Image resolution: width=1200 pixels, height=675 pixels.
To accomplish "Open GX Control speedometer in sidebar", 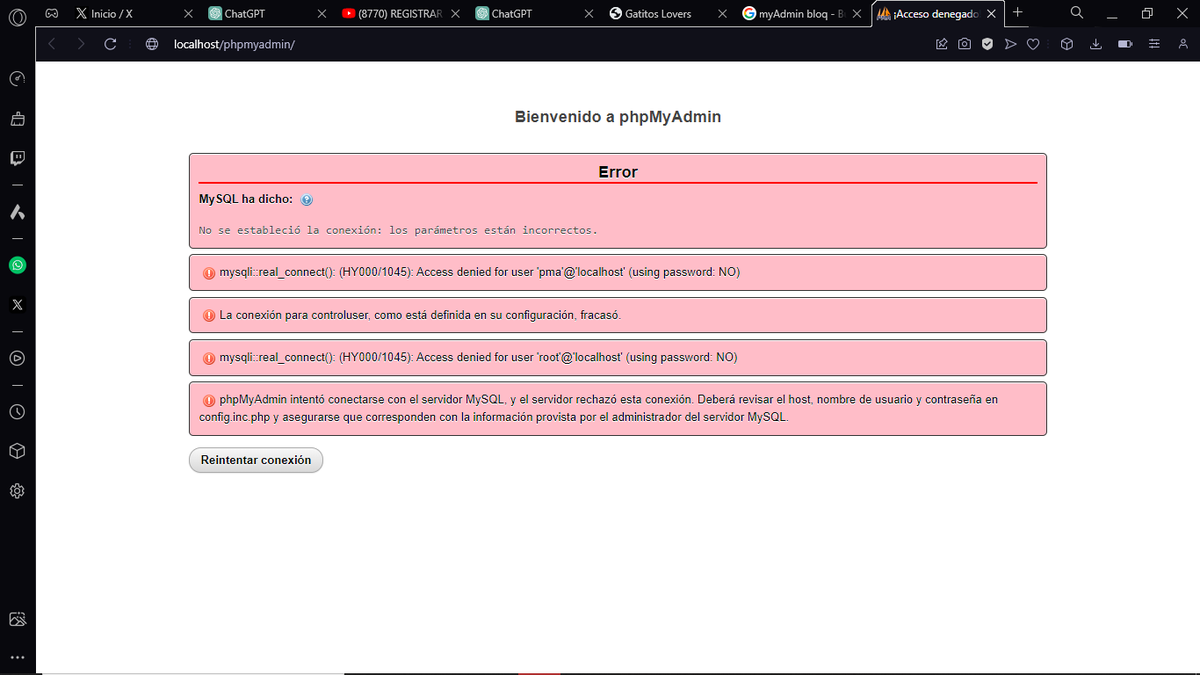I will tap(17, 79).
